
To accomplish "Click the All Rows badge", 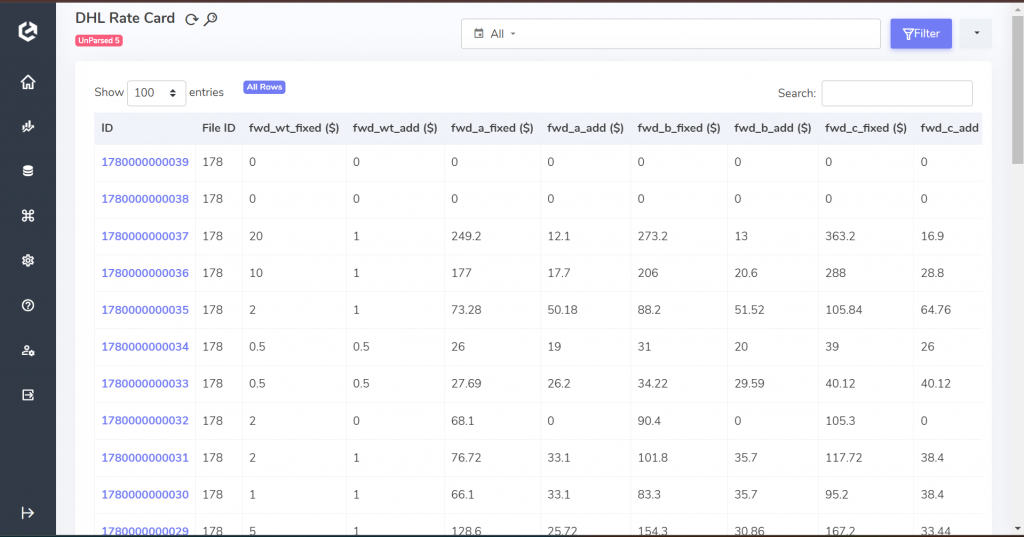I will coord(264,87).
